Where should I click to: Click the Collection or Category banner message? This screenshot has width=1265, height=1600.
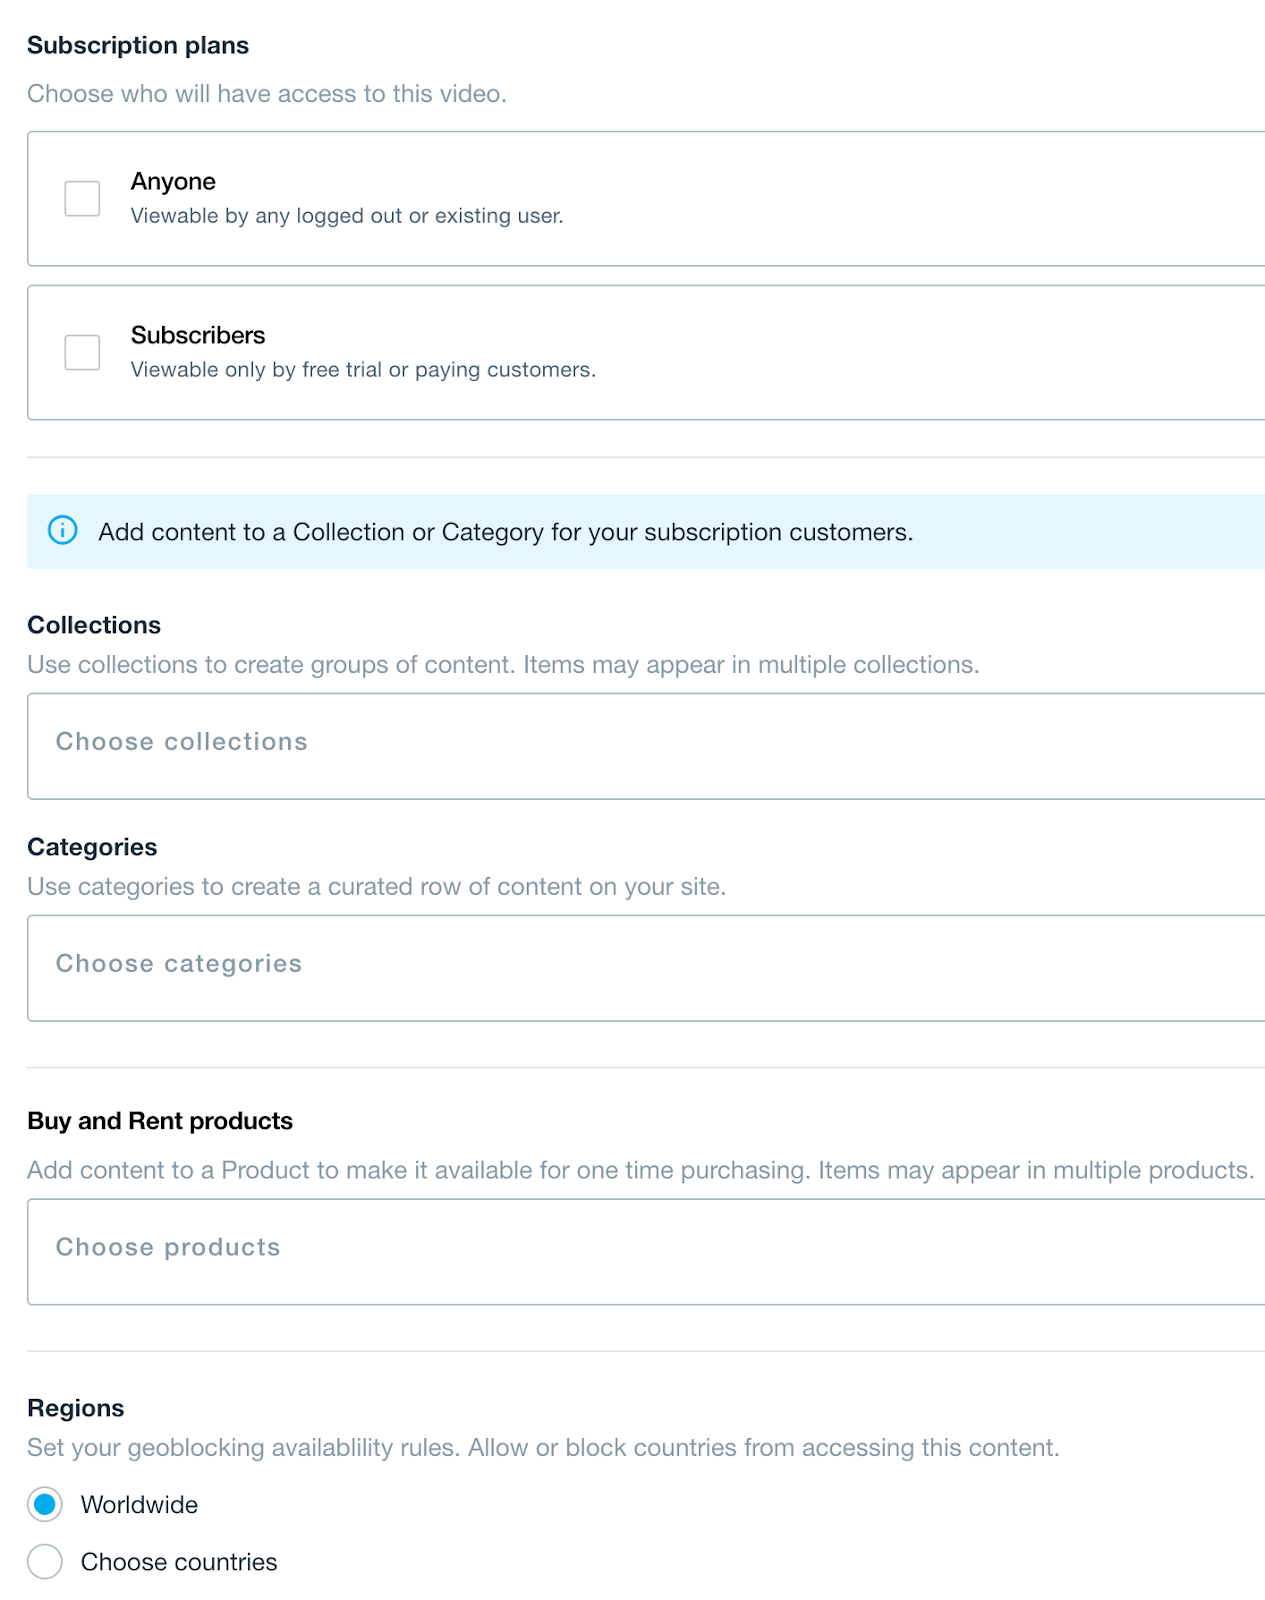tap(505, 532)
